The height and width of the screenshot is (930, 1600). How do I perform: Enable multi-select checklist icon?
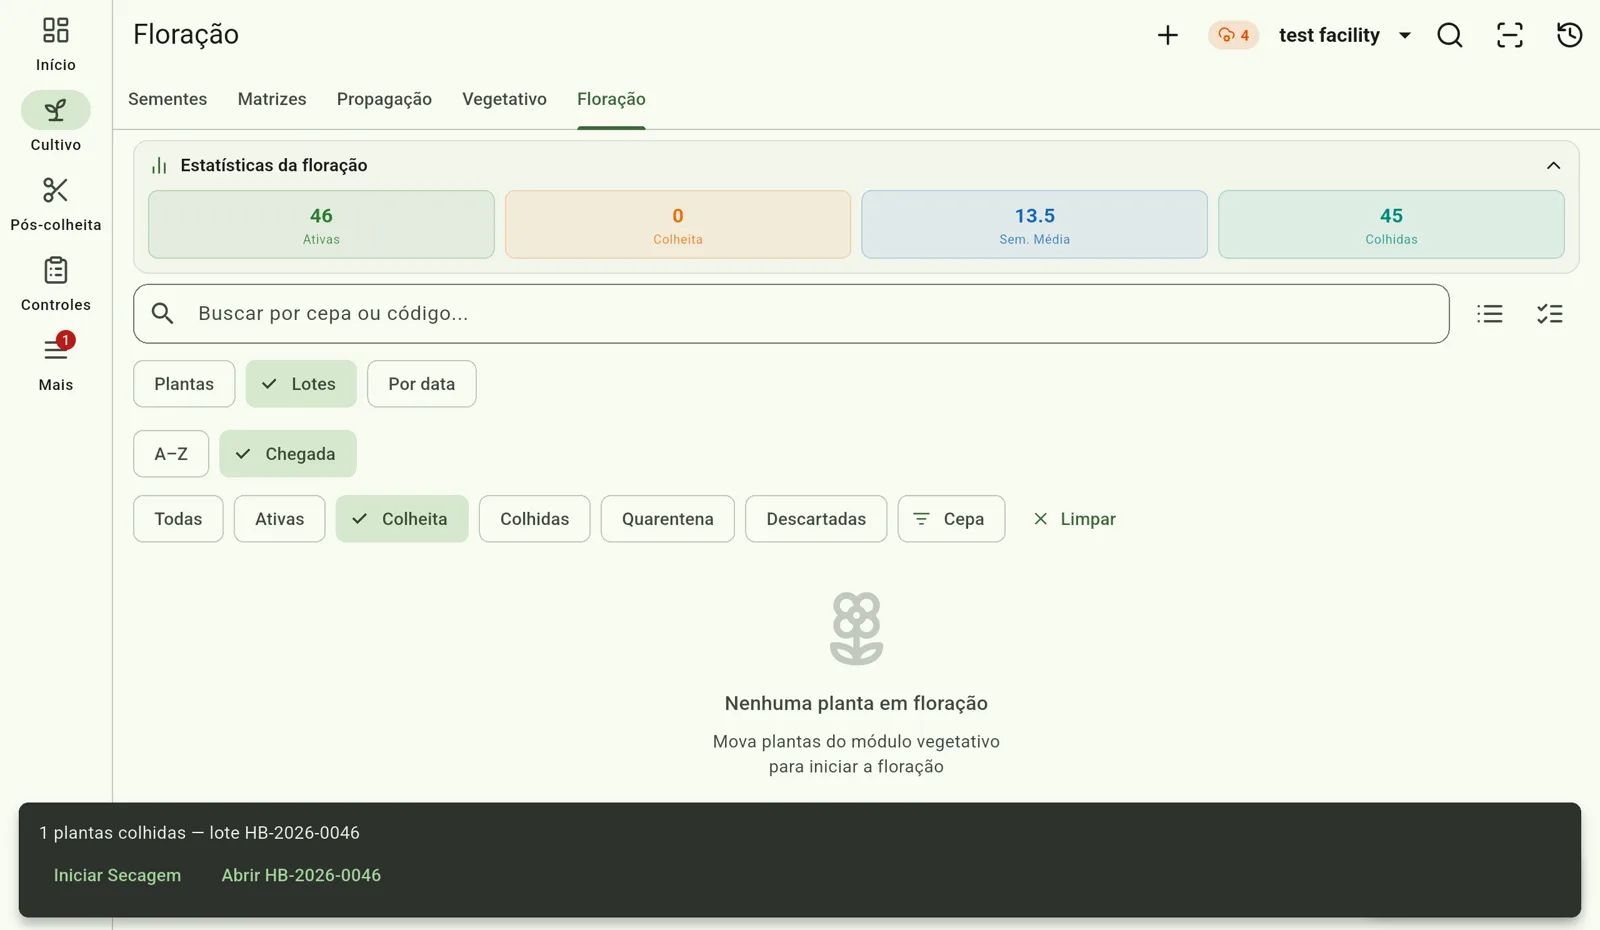[1550, 314]
